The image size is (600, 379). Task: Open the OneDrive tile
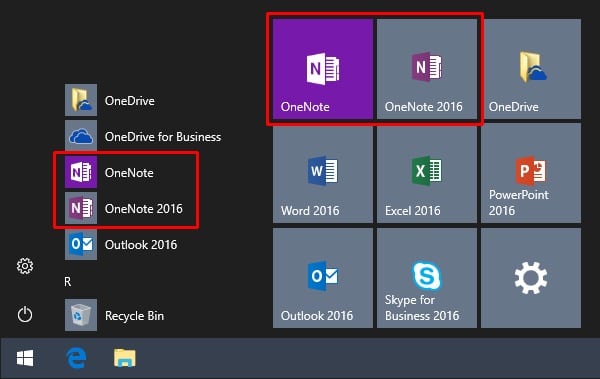531,69
